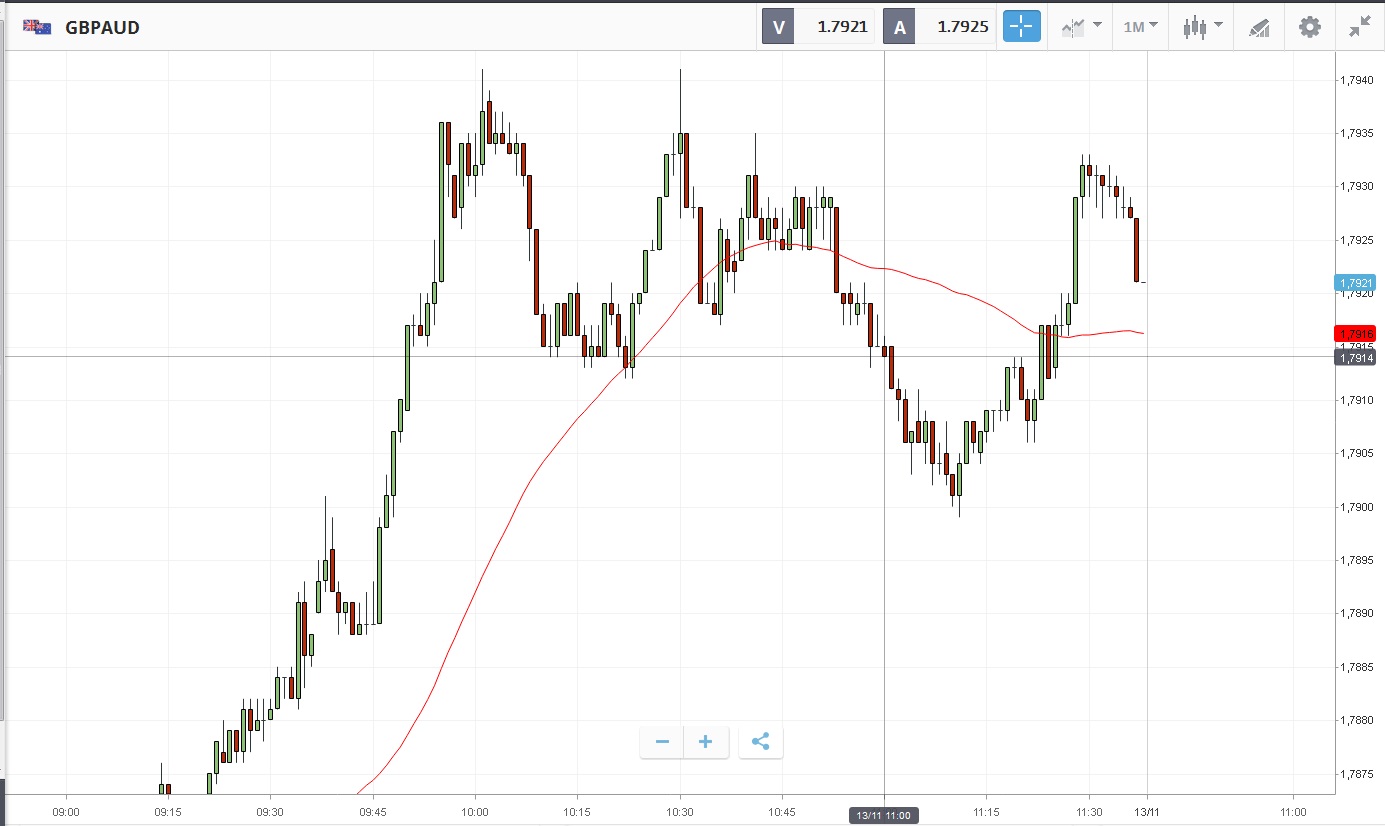Click the blue 1.7921 current price tag
Screen dimensions: 1385x826
[1354, 283]
